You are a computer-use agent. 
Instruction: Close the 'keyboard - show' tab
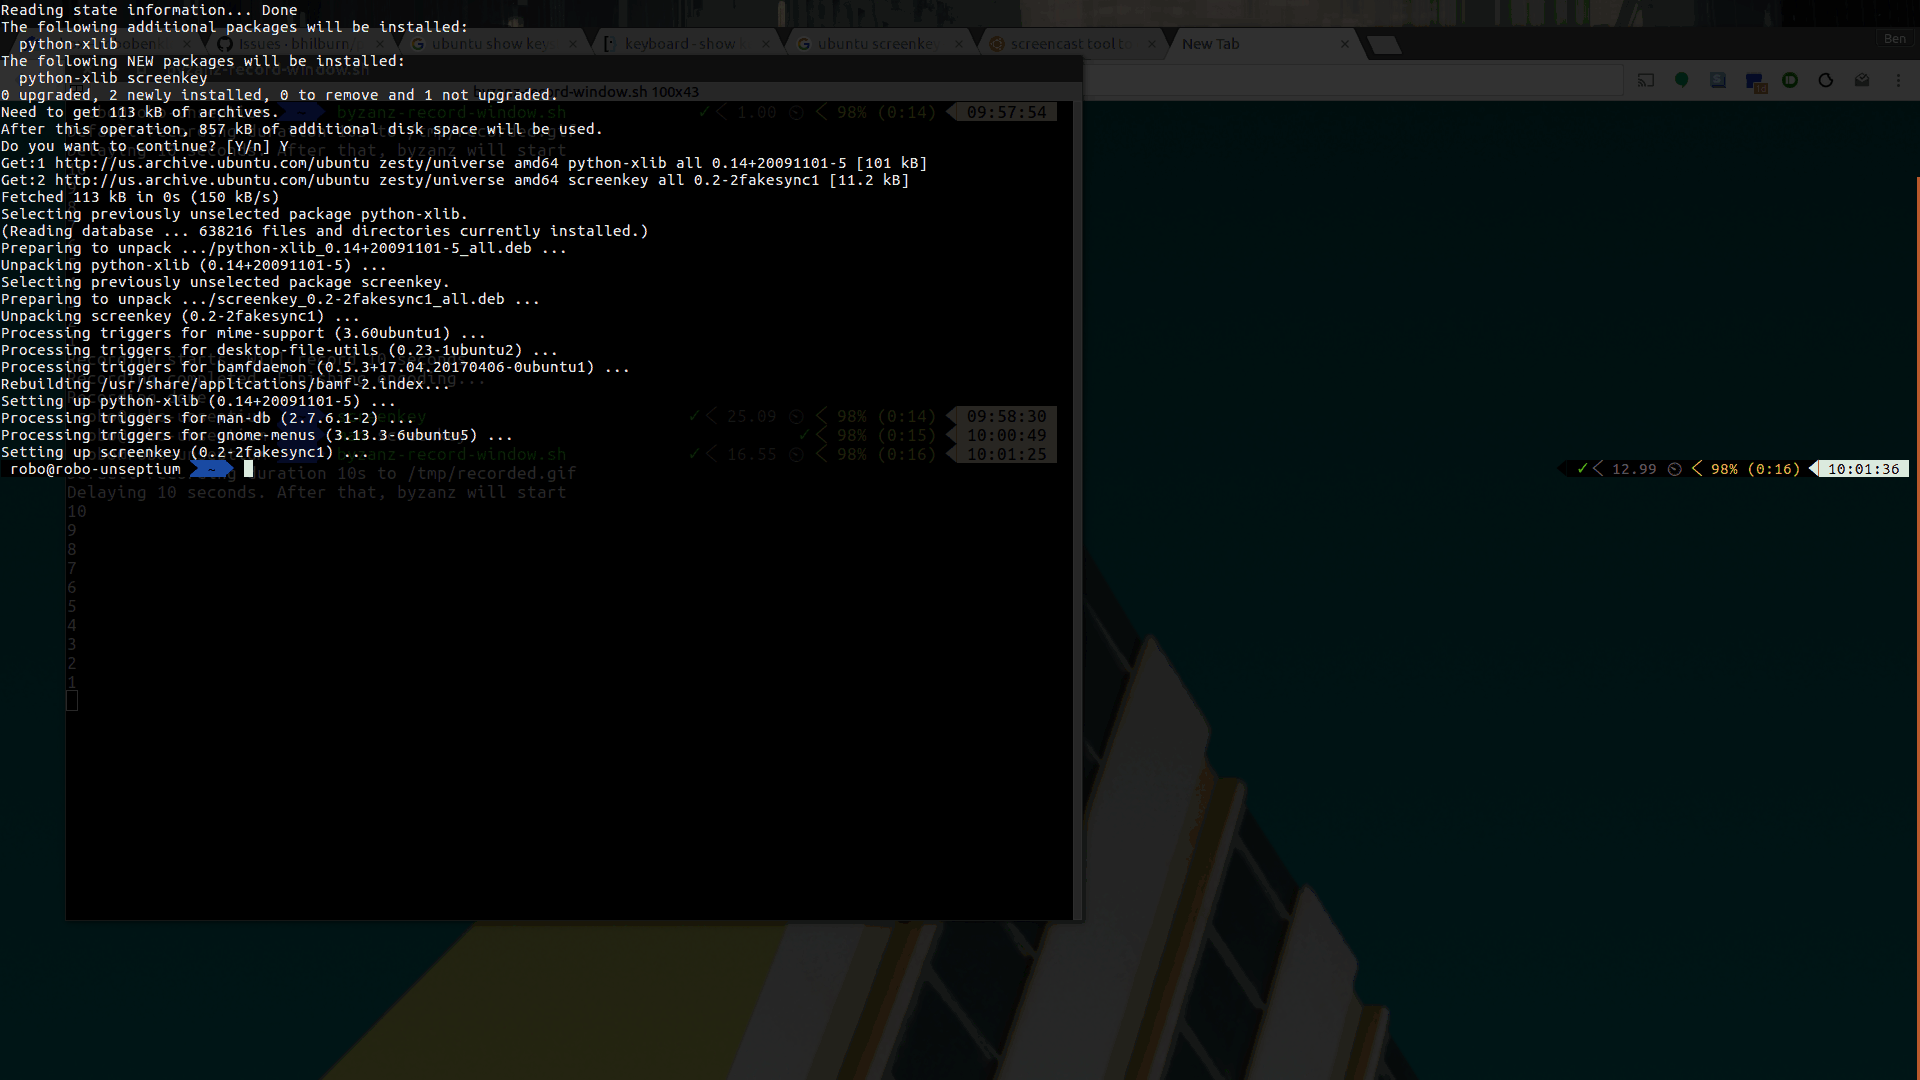(x=766, y=44)
